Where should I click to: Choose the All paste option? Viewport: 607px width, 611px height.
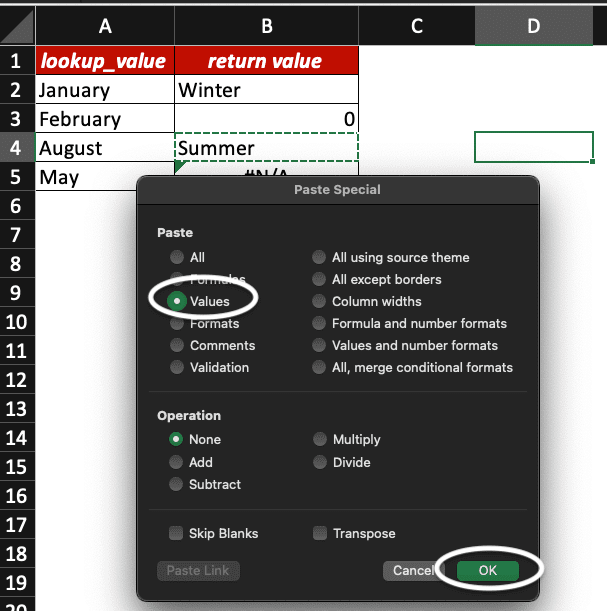[177, 257]
